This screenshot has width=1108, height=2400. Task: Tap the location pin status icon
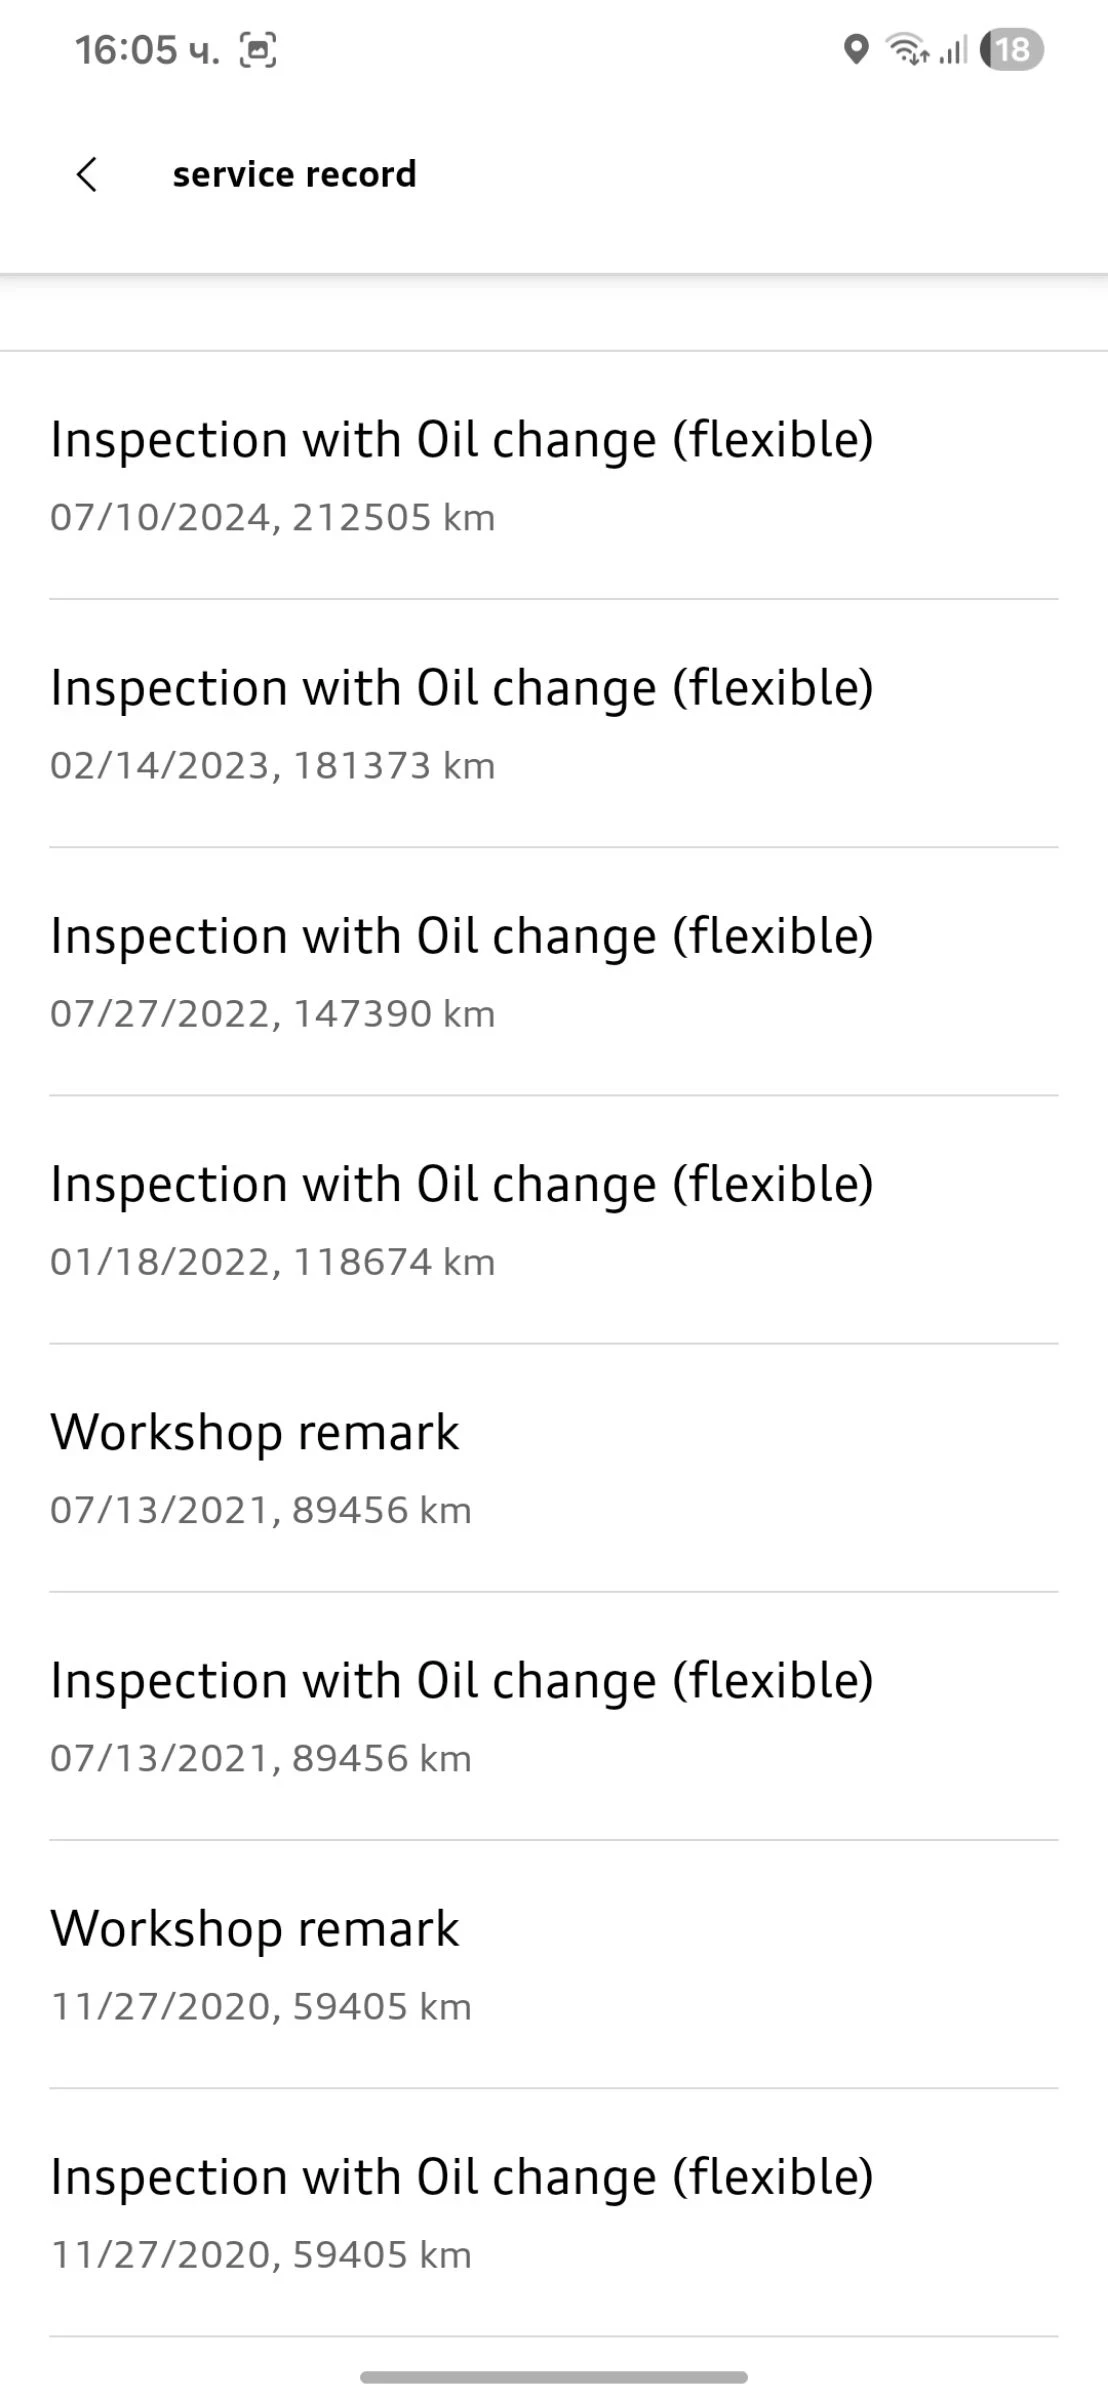coord(856,49)
